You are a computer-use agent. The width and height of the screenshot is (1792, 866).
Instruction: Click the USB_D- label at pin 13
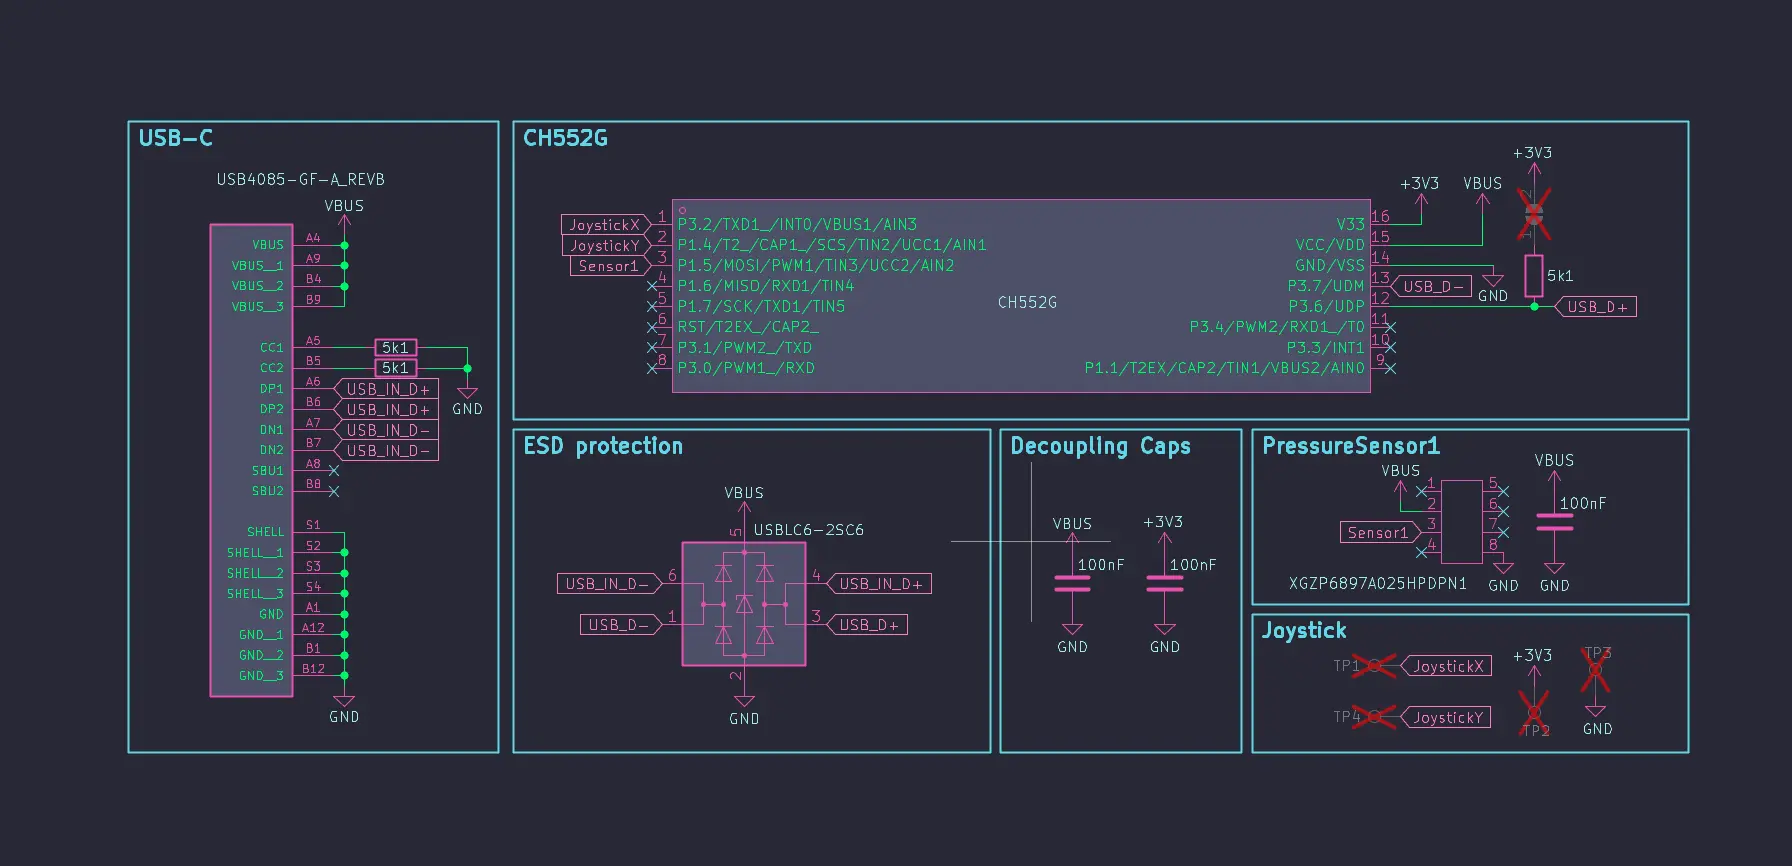point(1431,286)
